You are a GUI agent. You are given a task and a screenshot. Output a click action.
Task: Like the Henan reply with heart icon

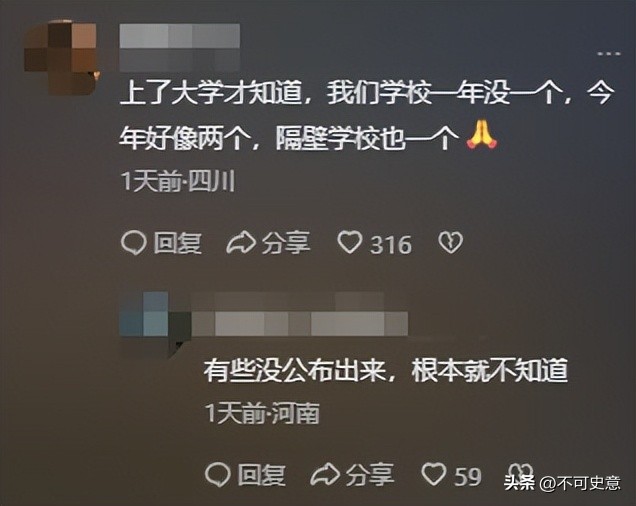coord(434,474)
